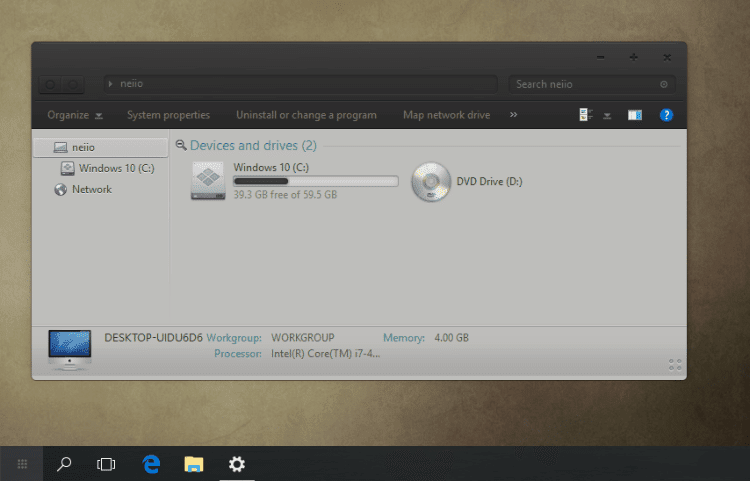Select the "39.3 GB free of 59.5 GB" text
This screenshot has height=481, width=750.
coord(285,195)
